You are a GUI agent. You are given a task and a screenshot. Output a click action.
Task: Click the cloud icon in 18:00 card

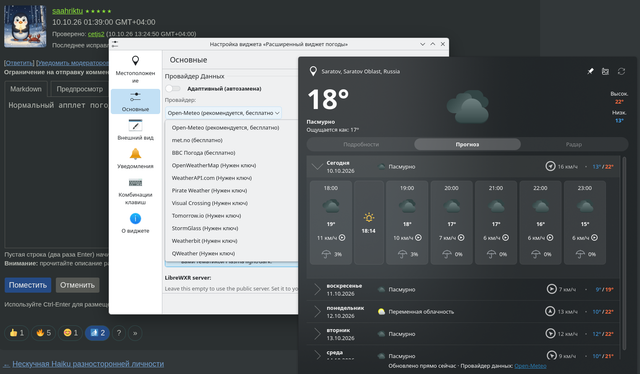coord(331,206)
